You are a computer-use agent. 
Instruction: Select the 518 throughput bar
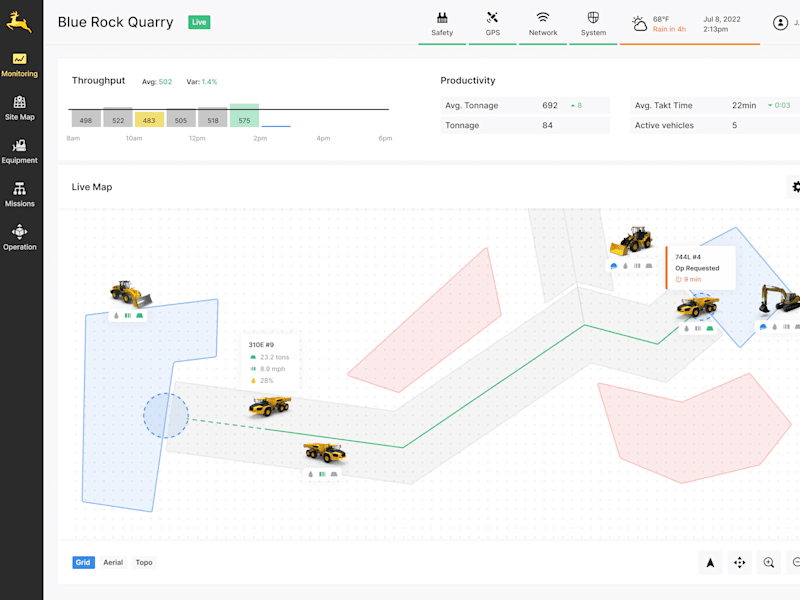point(213,117)
